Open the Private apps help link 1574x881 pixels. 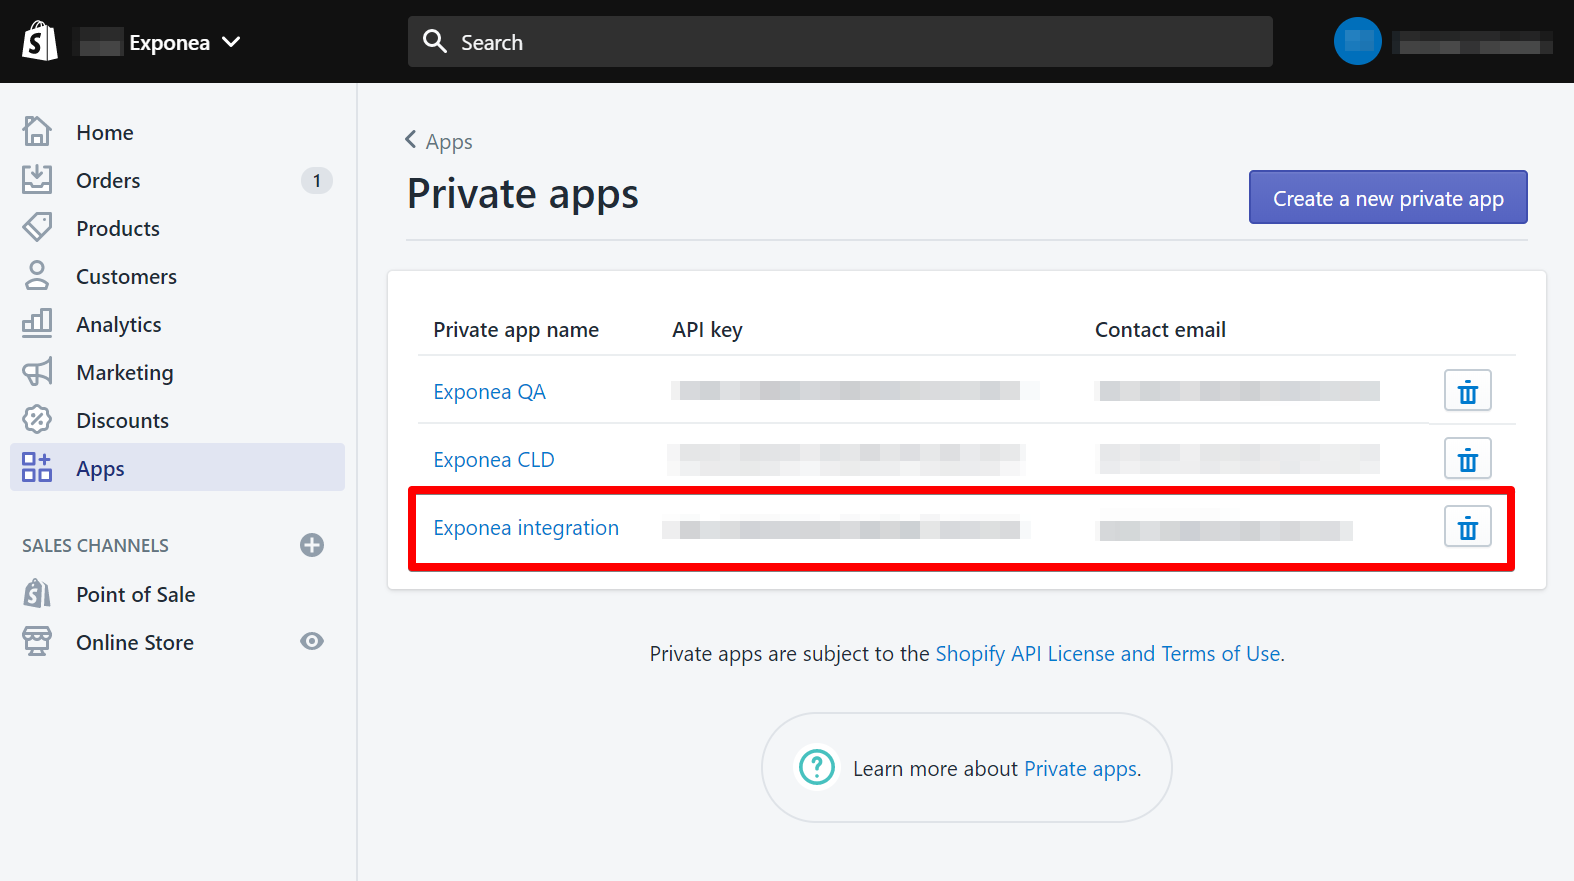point(1081,769)
